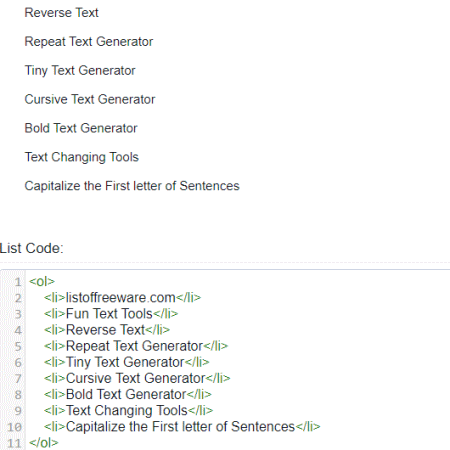Click line number 10 in code gutter

click(x=14, y=427)
